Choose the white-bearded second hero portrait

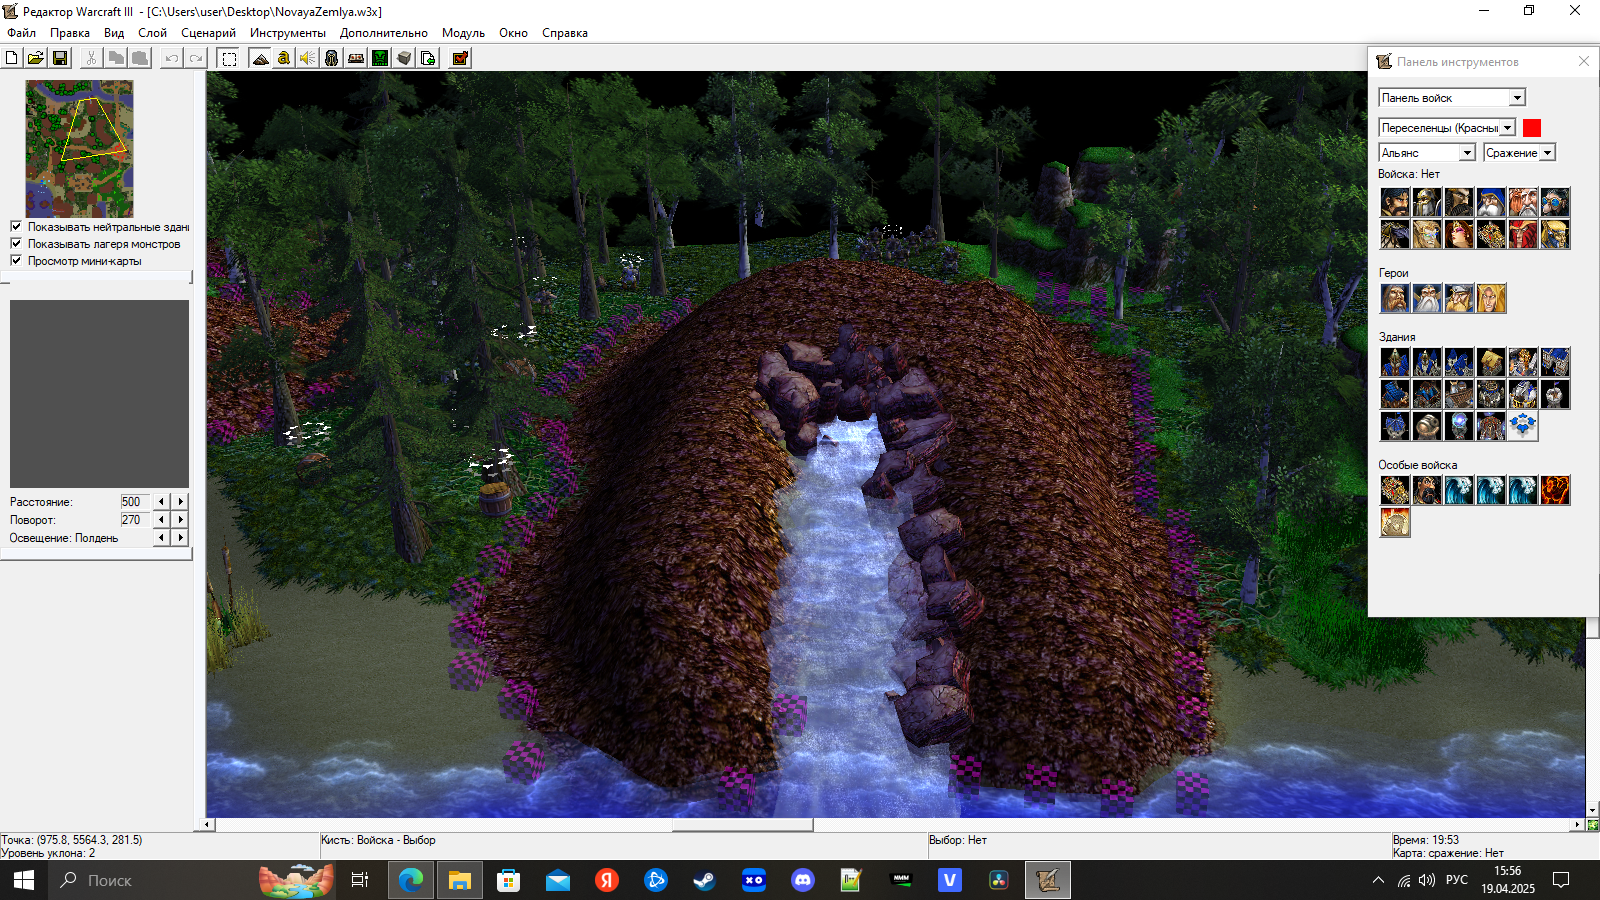[x=1427, y=298]
